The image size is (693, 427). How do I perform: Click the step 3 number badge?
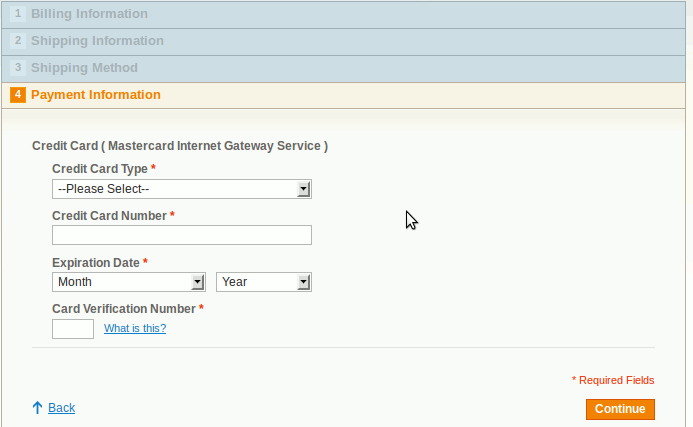(18, 68)
